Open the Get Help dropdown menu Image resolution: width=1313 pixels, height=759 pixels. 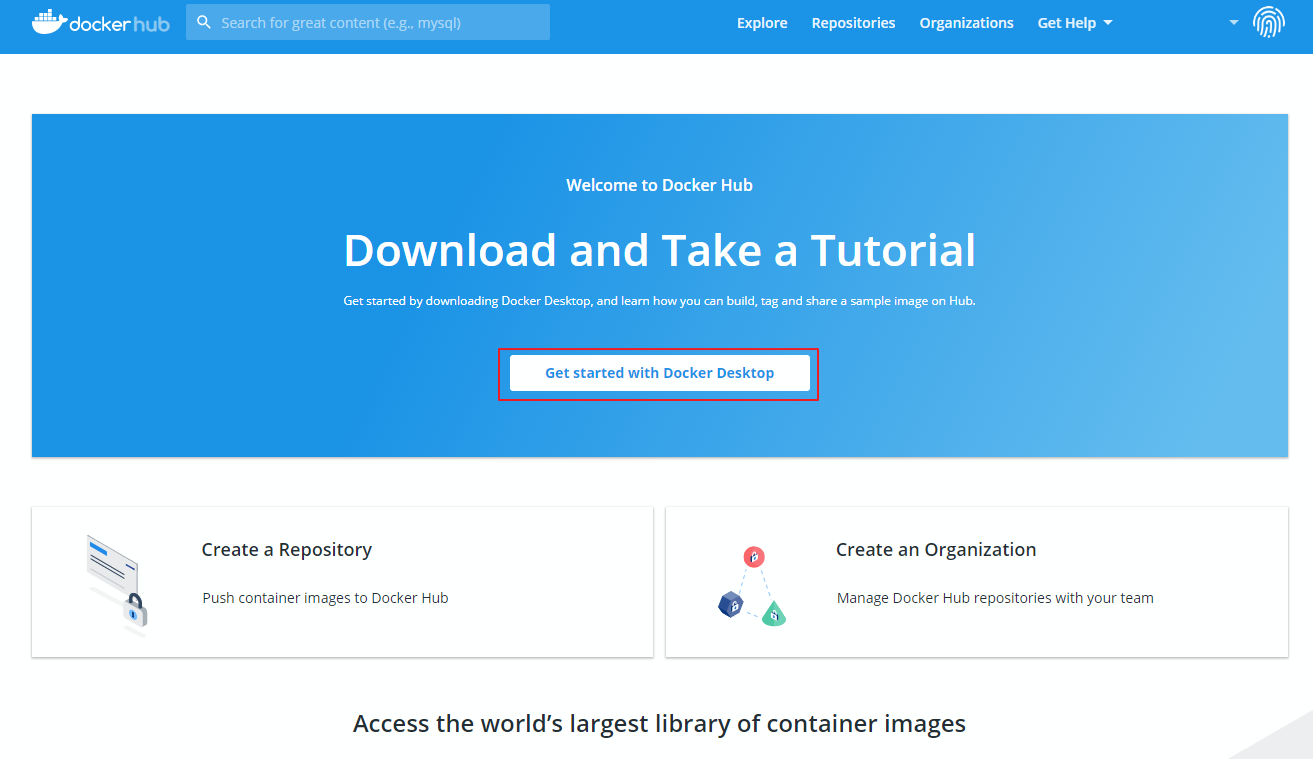click(x=1075, y=23)
